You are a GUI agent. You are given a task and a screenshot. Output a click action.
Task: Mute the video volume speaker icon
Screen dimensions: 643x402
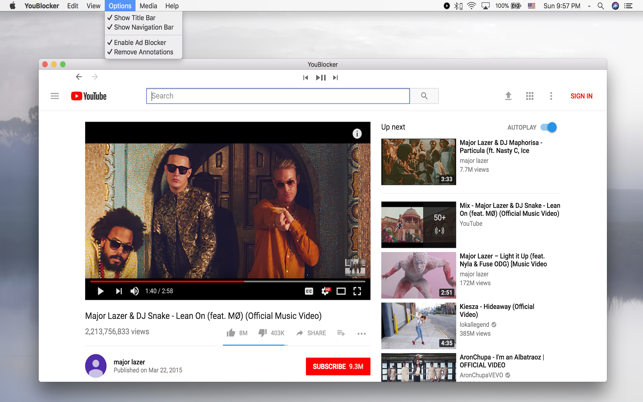point(135,291)
